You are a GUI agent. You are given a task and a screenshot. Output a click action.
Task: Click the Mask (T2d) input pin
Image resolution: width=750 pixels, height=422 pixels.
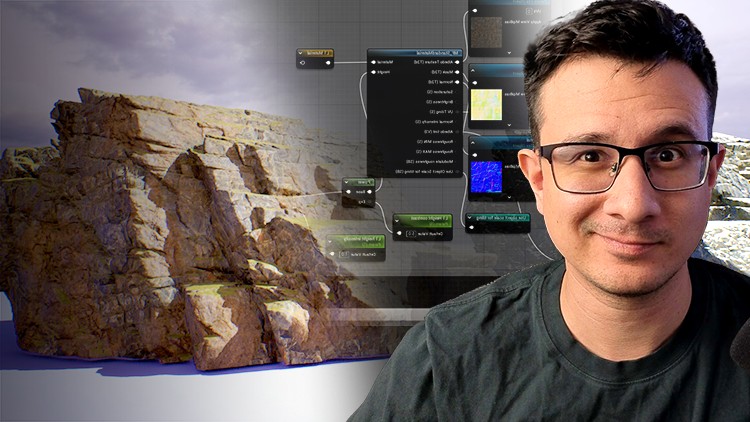pyautogui.click(x=458, y=72)
